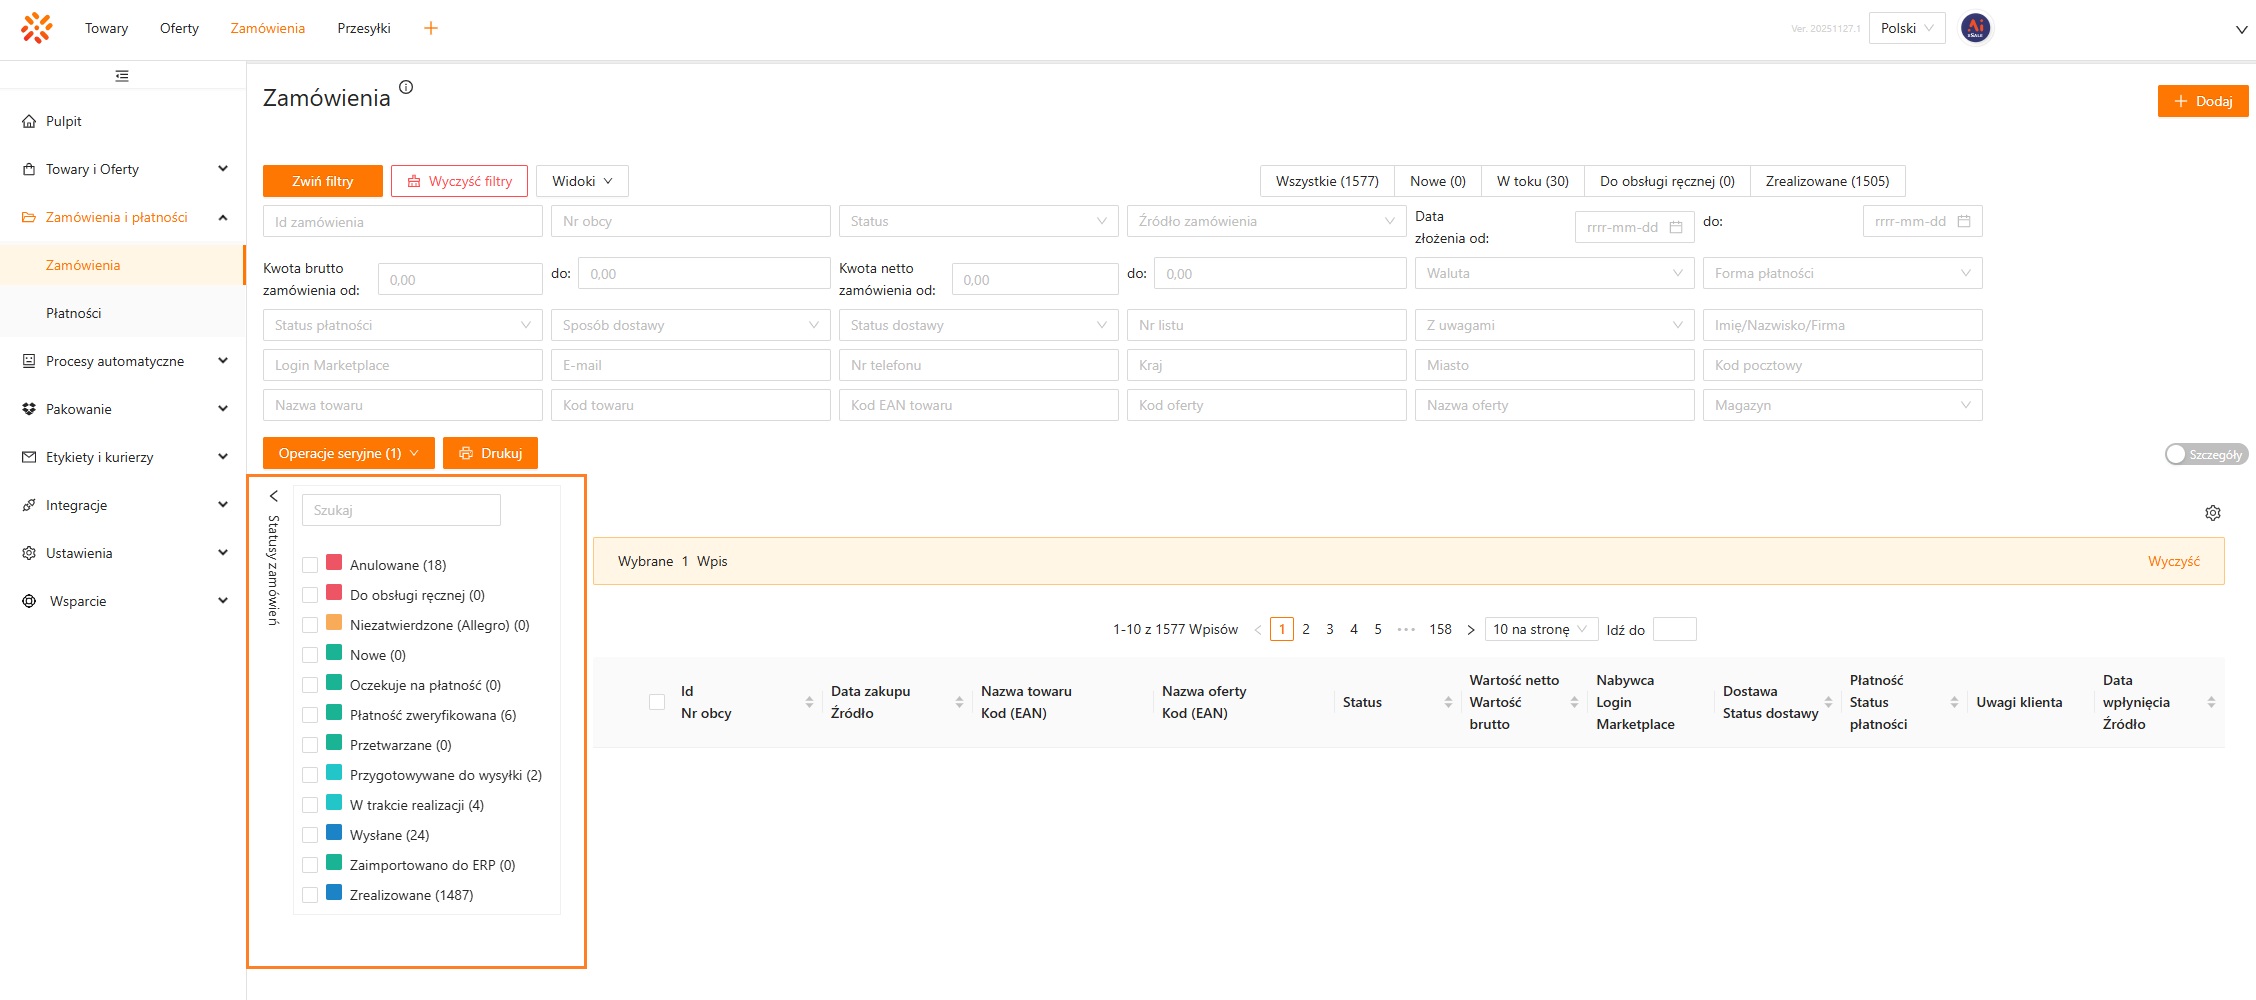The width and height of the screenshot is (2256, 1000).
Task: Click the Wyczyść link in selection bar
Action: coord(2173,561)
